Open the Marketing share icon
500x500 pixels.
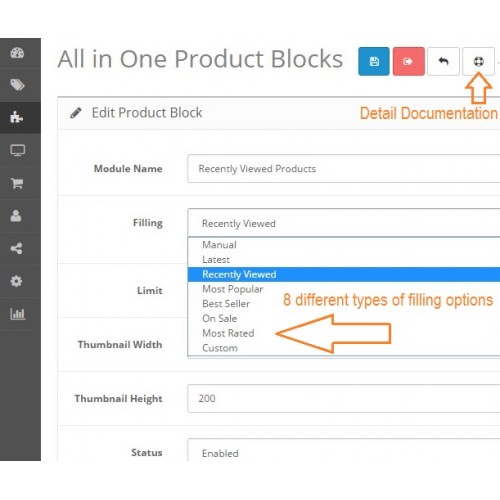pos(16,248)
